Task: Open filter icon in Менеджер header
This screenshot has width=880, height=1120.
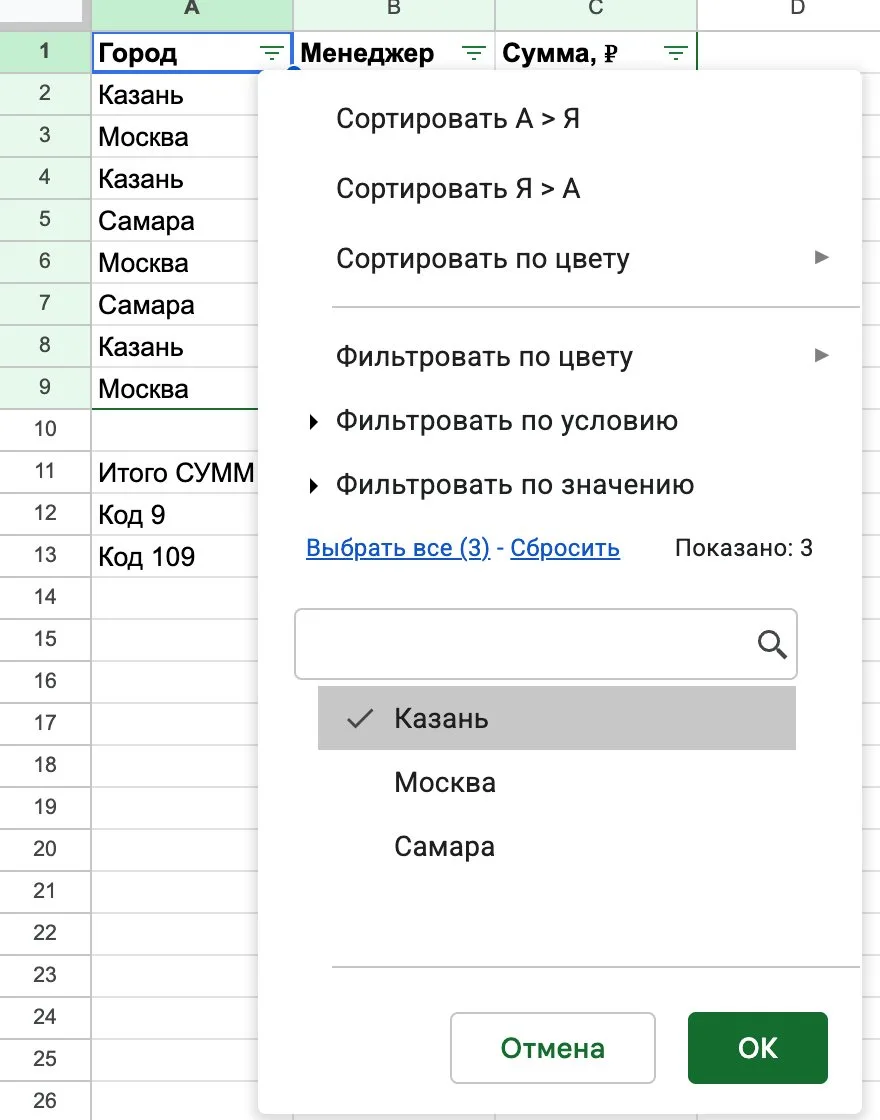Action: tap(474, 53)
